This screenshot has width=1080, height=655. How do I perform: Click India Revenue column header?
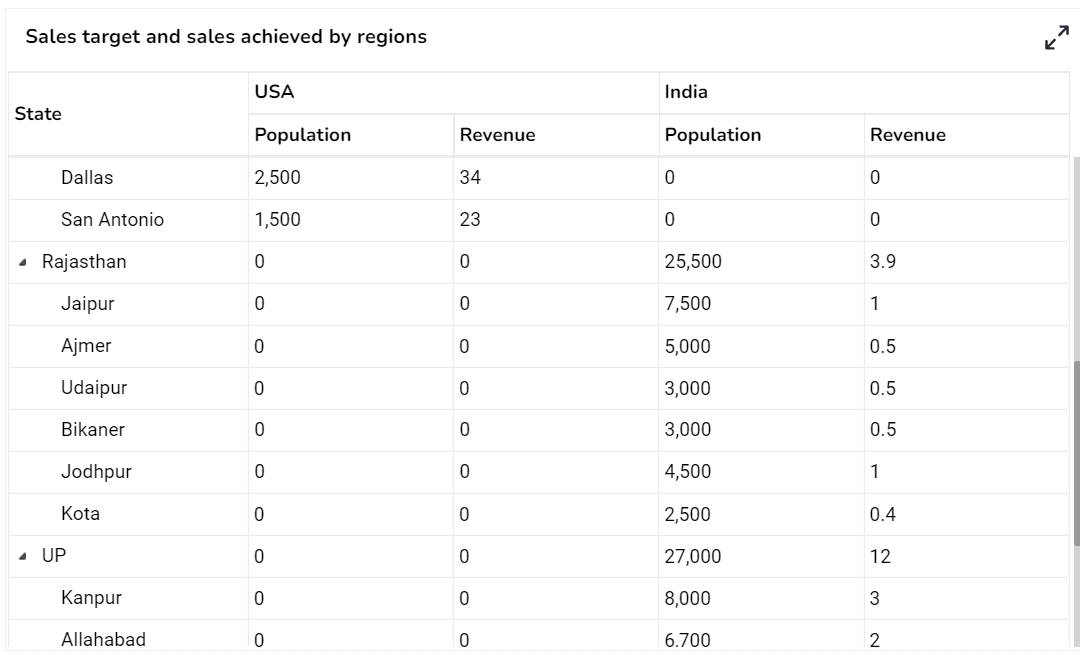click(x=907, y=135)
